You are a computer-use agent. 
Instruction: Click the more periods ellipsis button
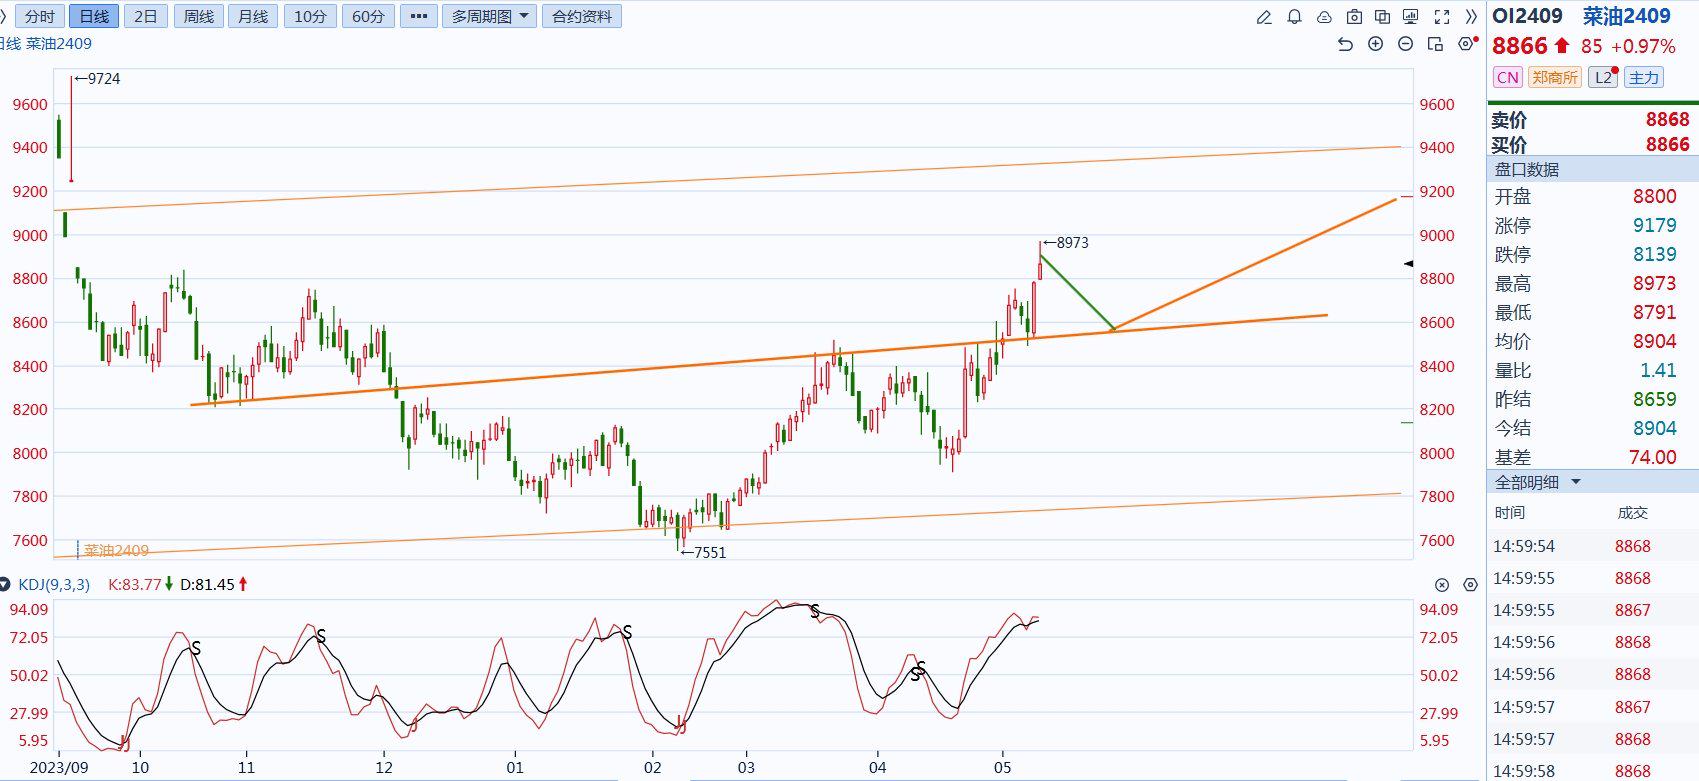point(418,17)
